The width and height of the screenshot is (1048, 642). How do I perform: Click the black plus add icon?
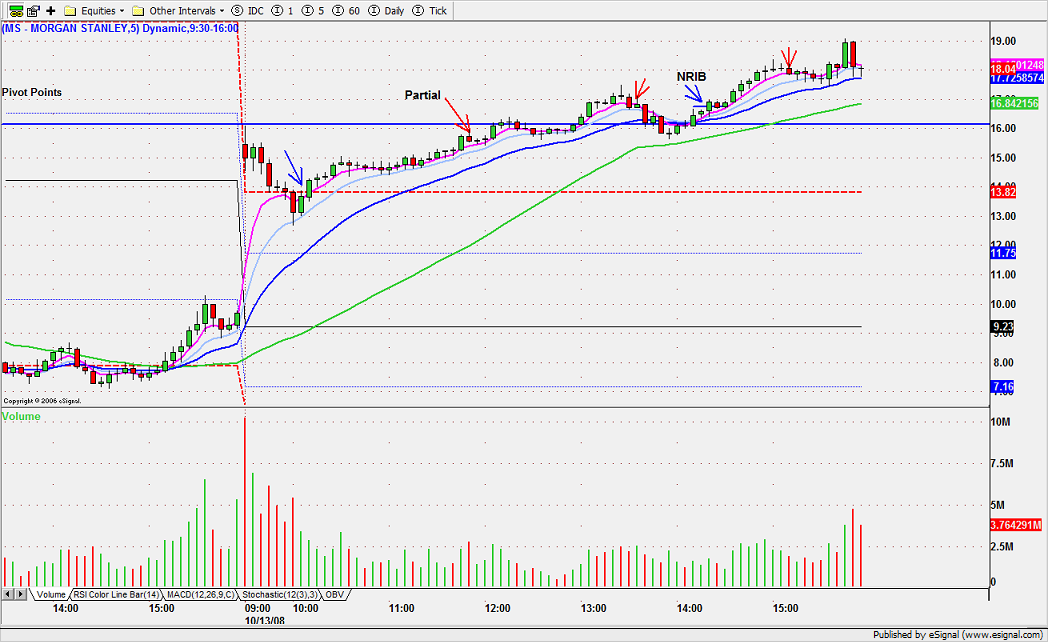(x=51, y=11)
